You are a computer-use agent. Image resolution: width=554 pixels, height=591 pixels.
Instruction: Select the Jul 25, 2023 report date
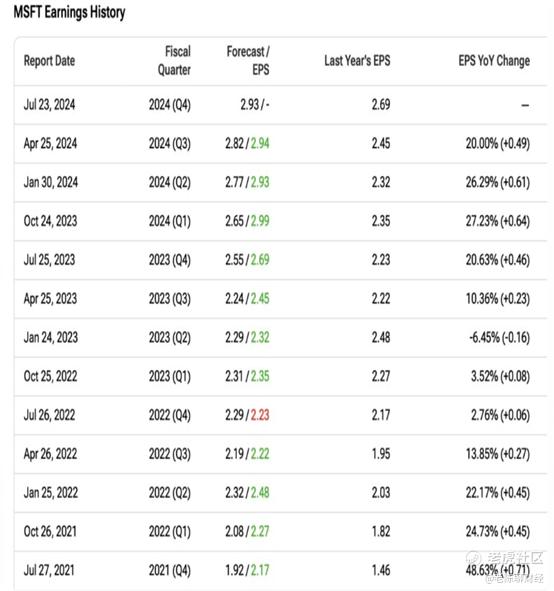click(49, 260)
